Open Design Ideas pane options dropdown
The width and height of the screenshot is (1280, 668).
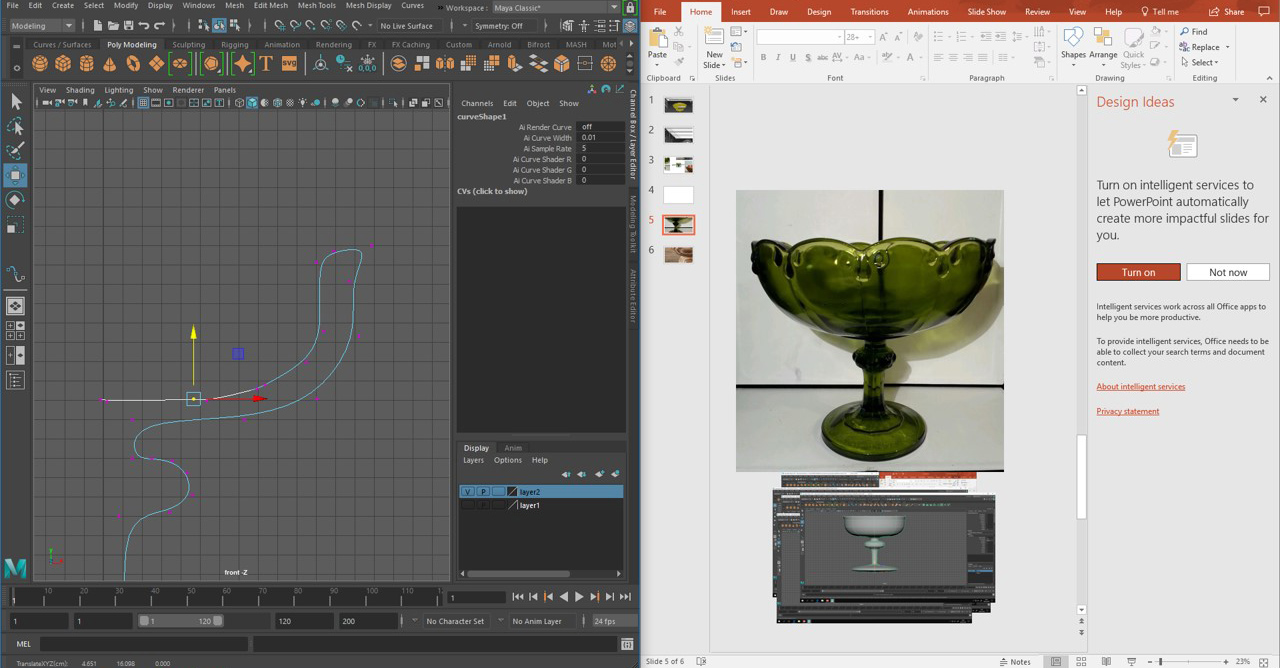(x=1235, y=100)
